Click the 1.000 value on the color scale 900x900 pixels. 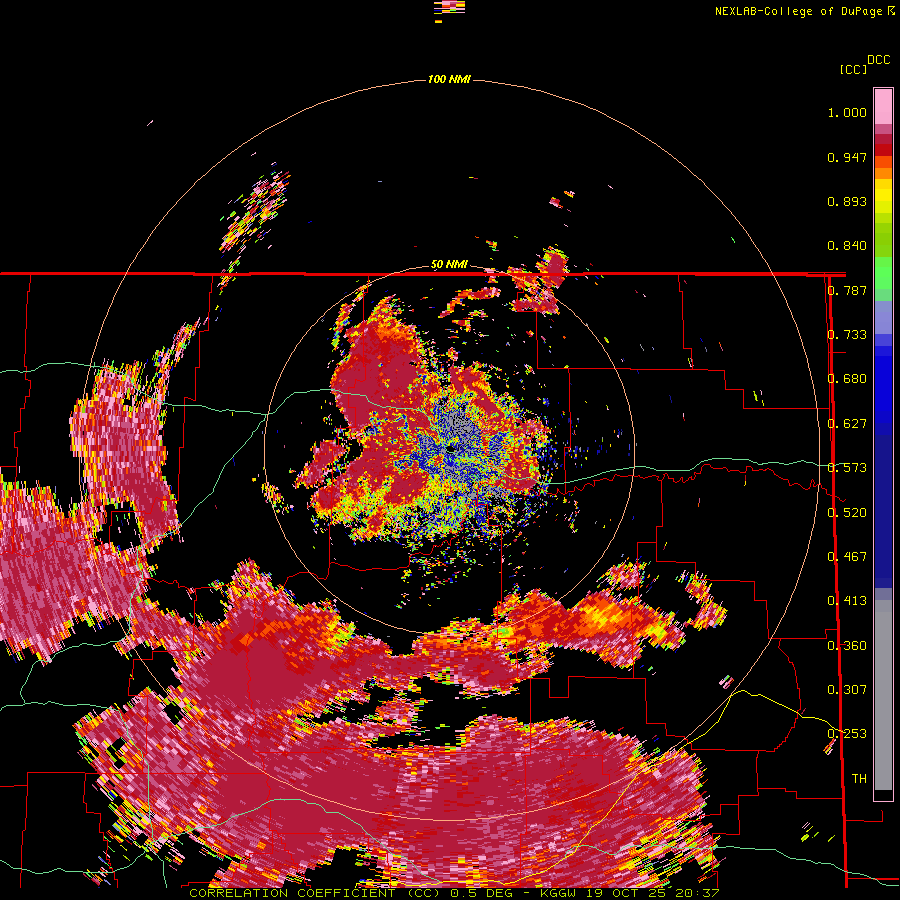tap(847, 112)
